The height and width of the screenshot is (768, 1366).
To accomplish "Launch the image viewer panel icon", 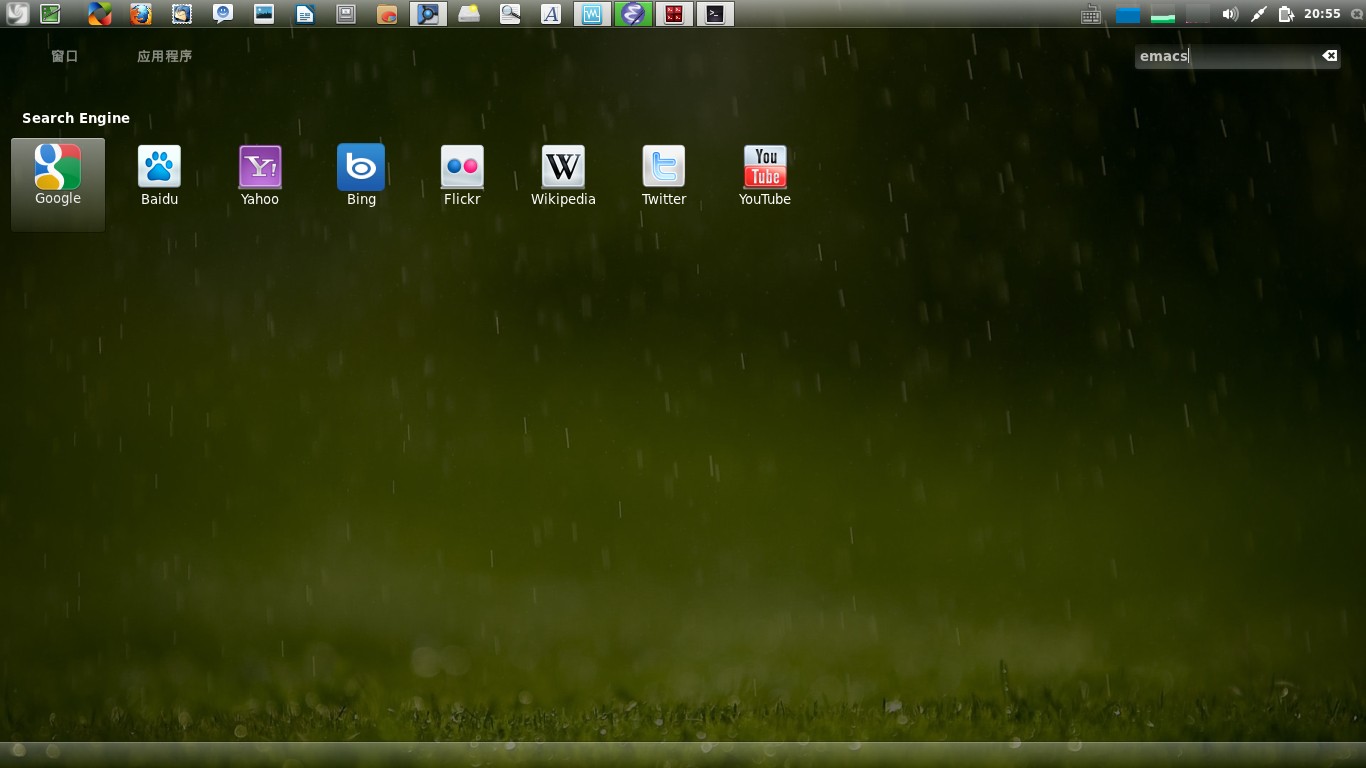I will [x=264, y=14].
